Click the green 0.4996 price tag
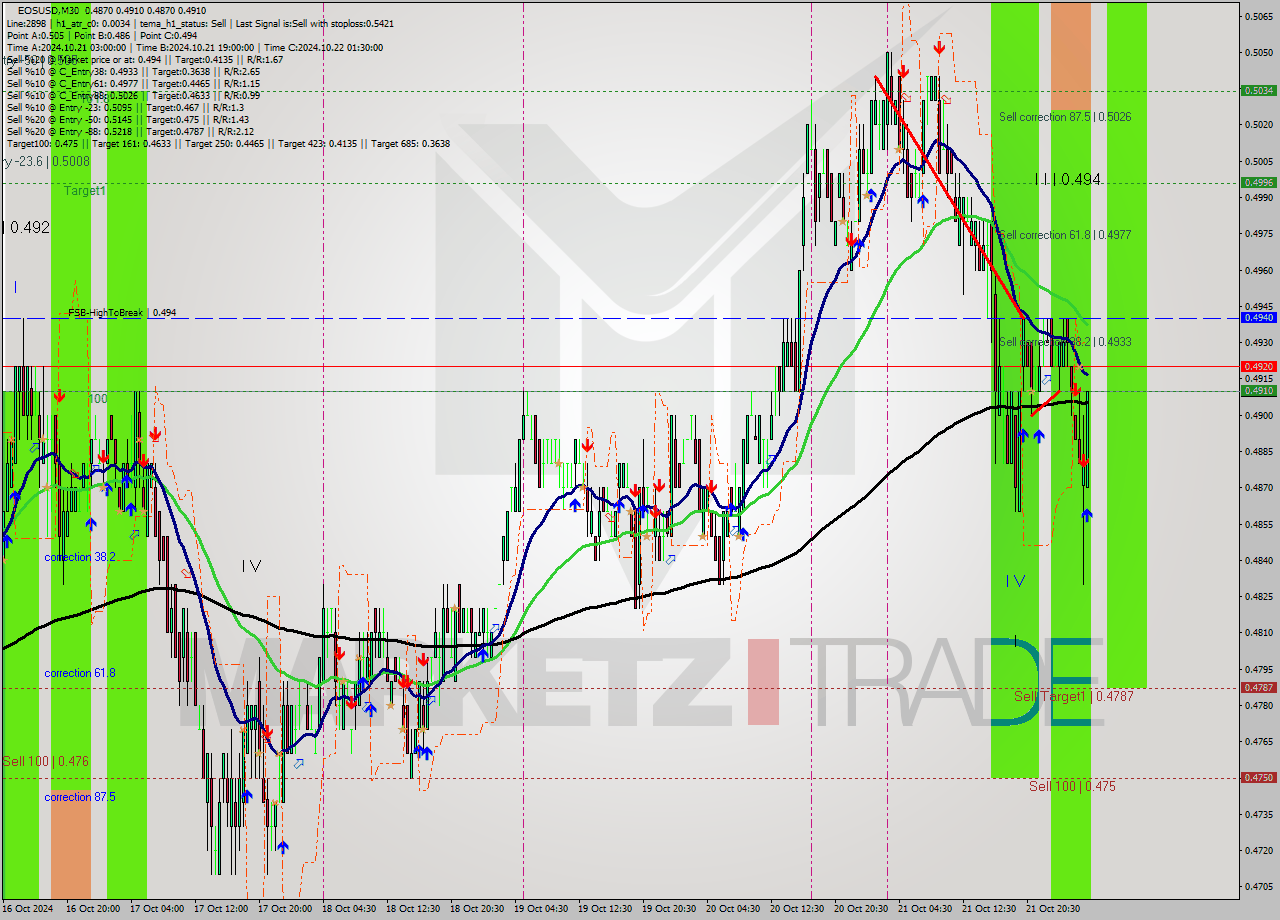The width and height of the screenshot is (1280, 920). click(x=1258, y=182)
